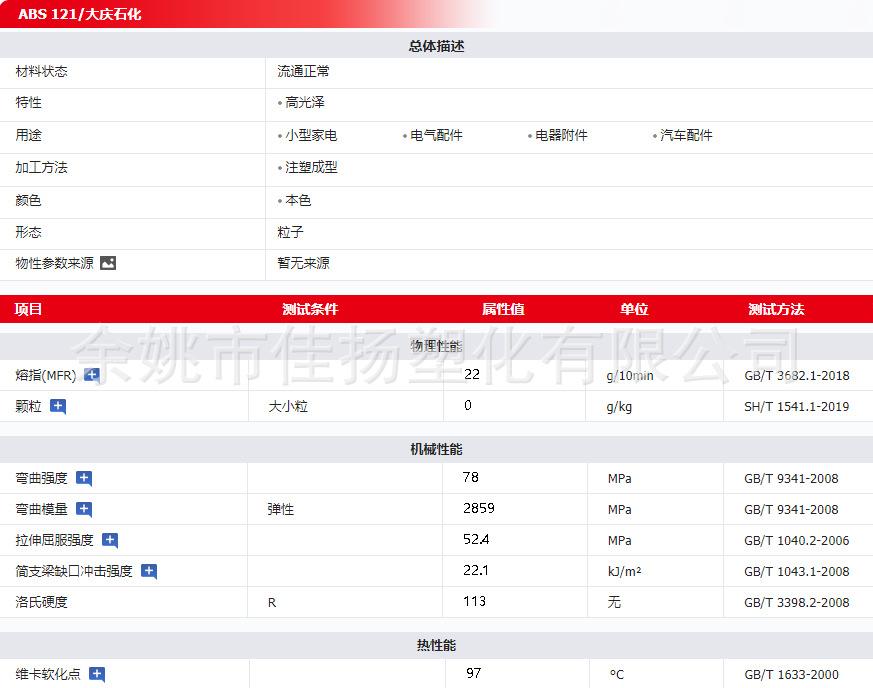Click the 电气配件 usage item
873x688 pixels.
point(436,135)
